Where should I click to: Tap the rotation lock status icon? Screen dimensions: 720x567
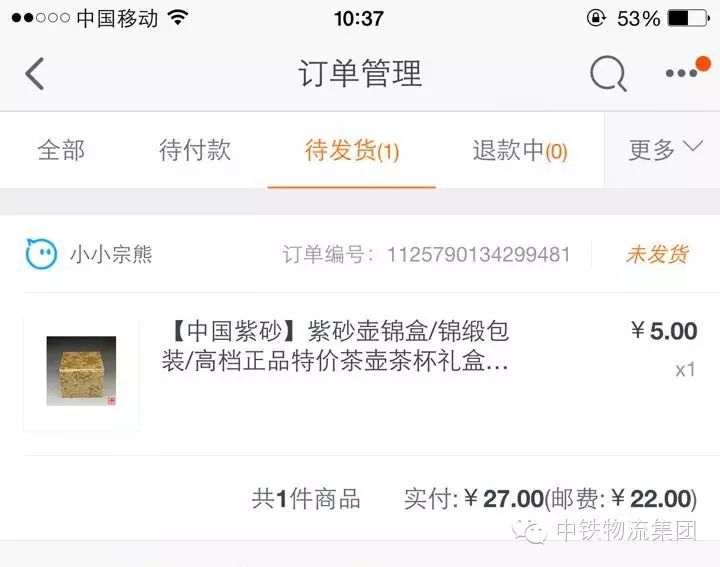(596, 18)
